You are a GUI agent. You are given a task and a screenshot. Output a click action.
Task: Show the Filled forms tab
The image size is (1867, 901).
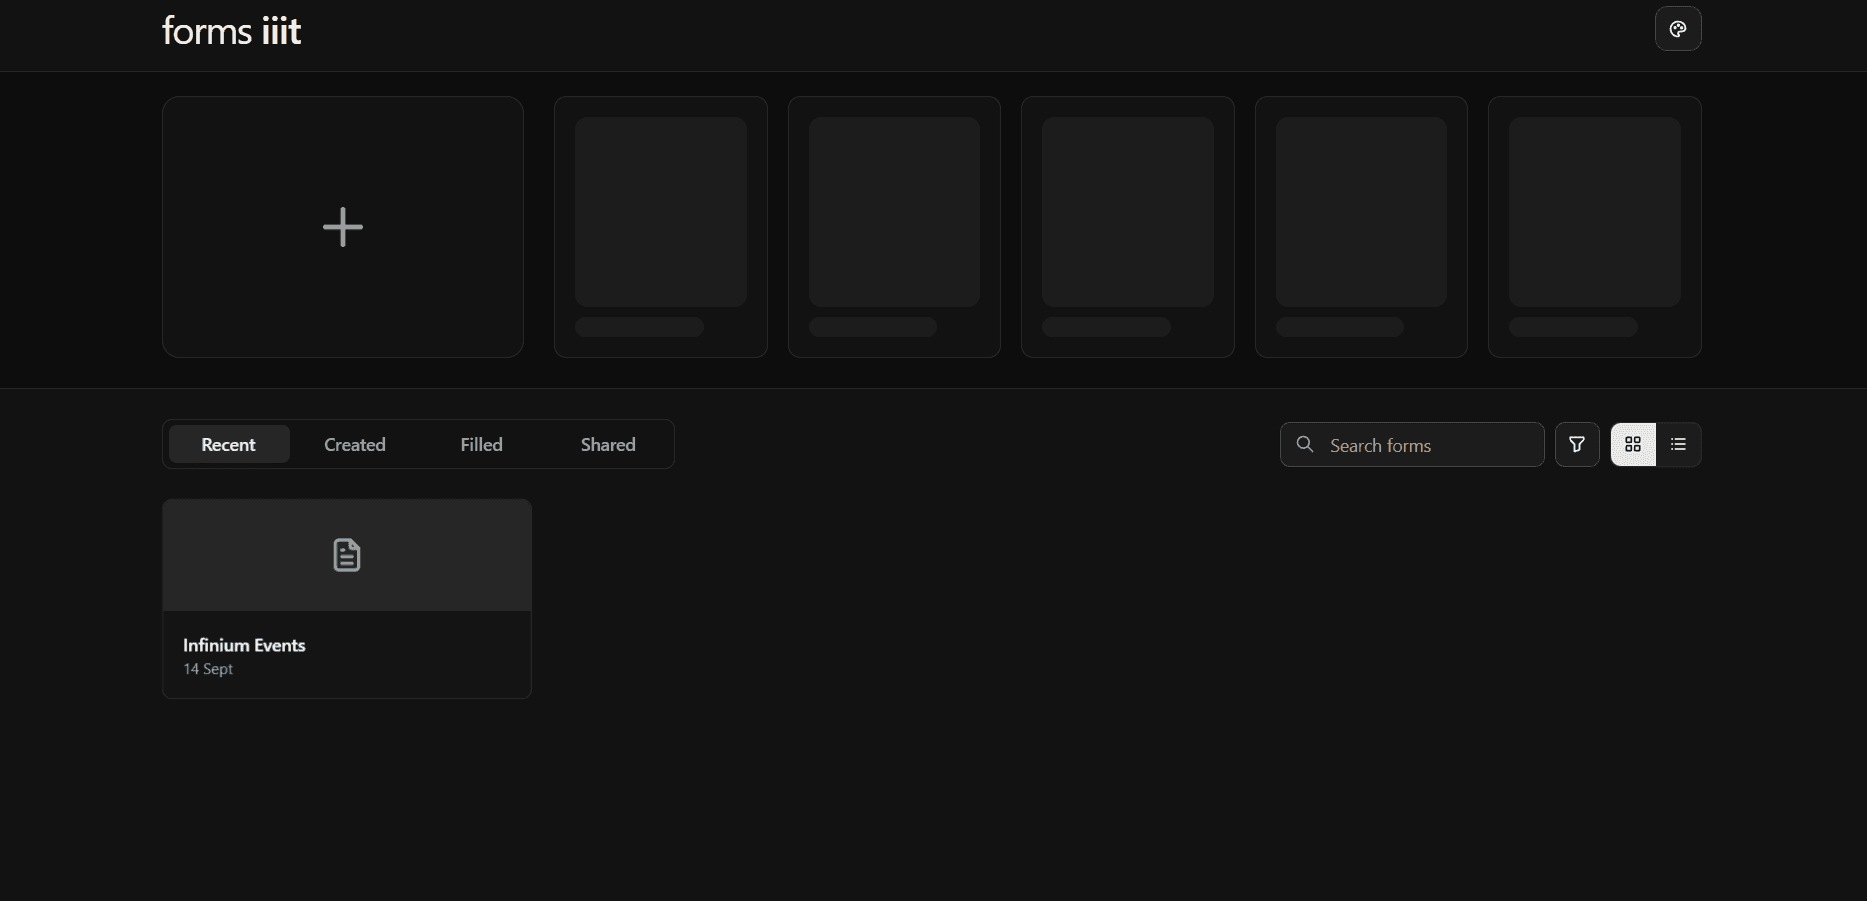pyautogui.click(x=481, y=444)
